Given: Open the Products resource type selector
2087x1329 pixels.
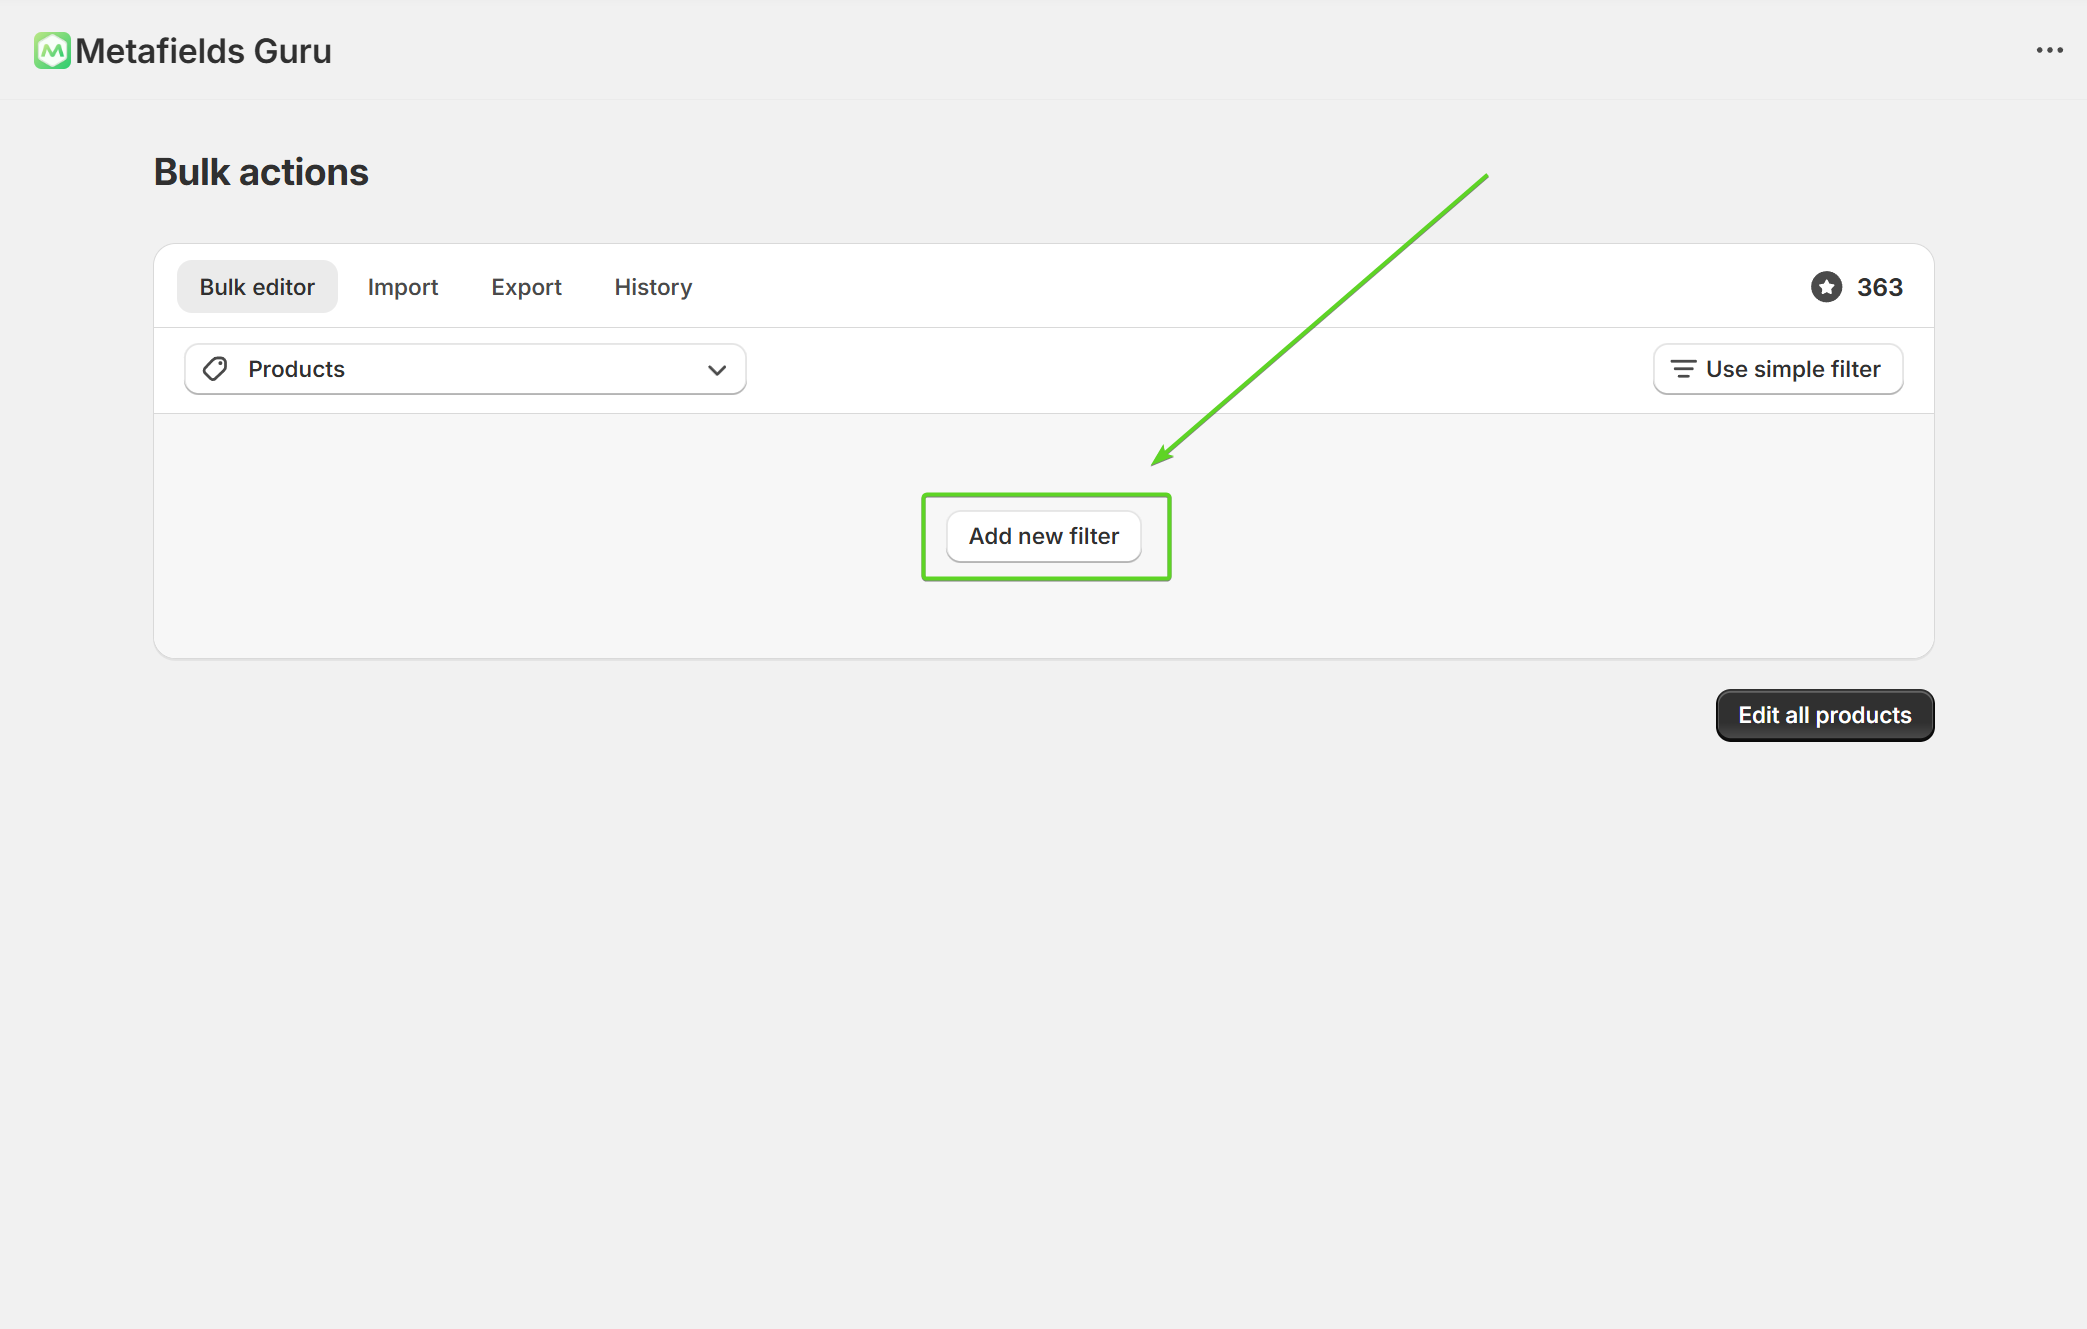Looking at the screenshot, I should [465, 369].
